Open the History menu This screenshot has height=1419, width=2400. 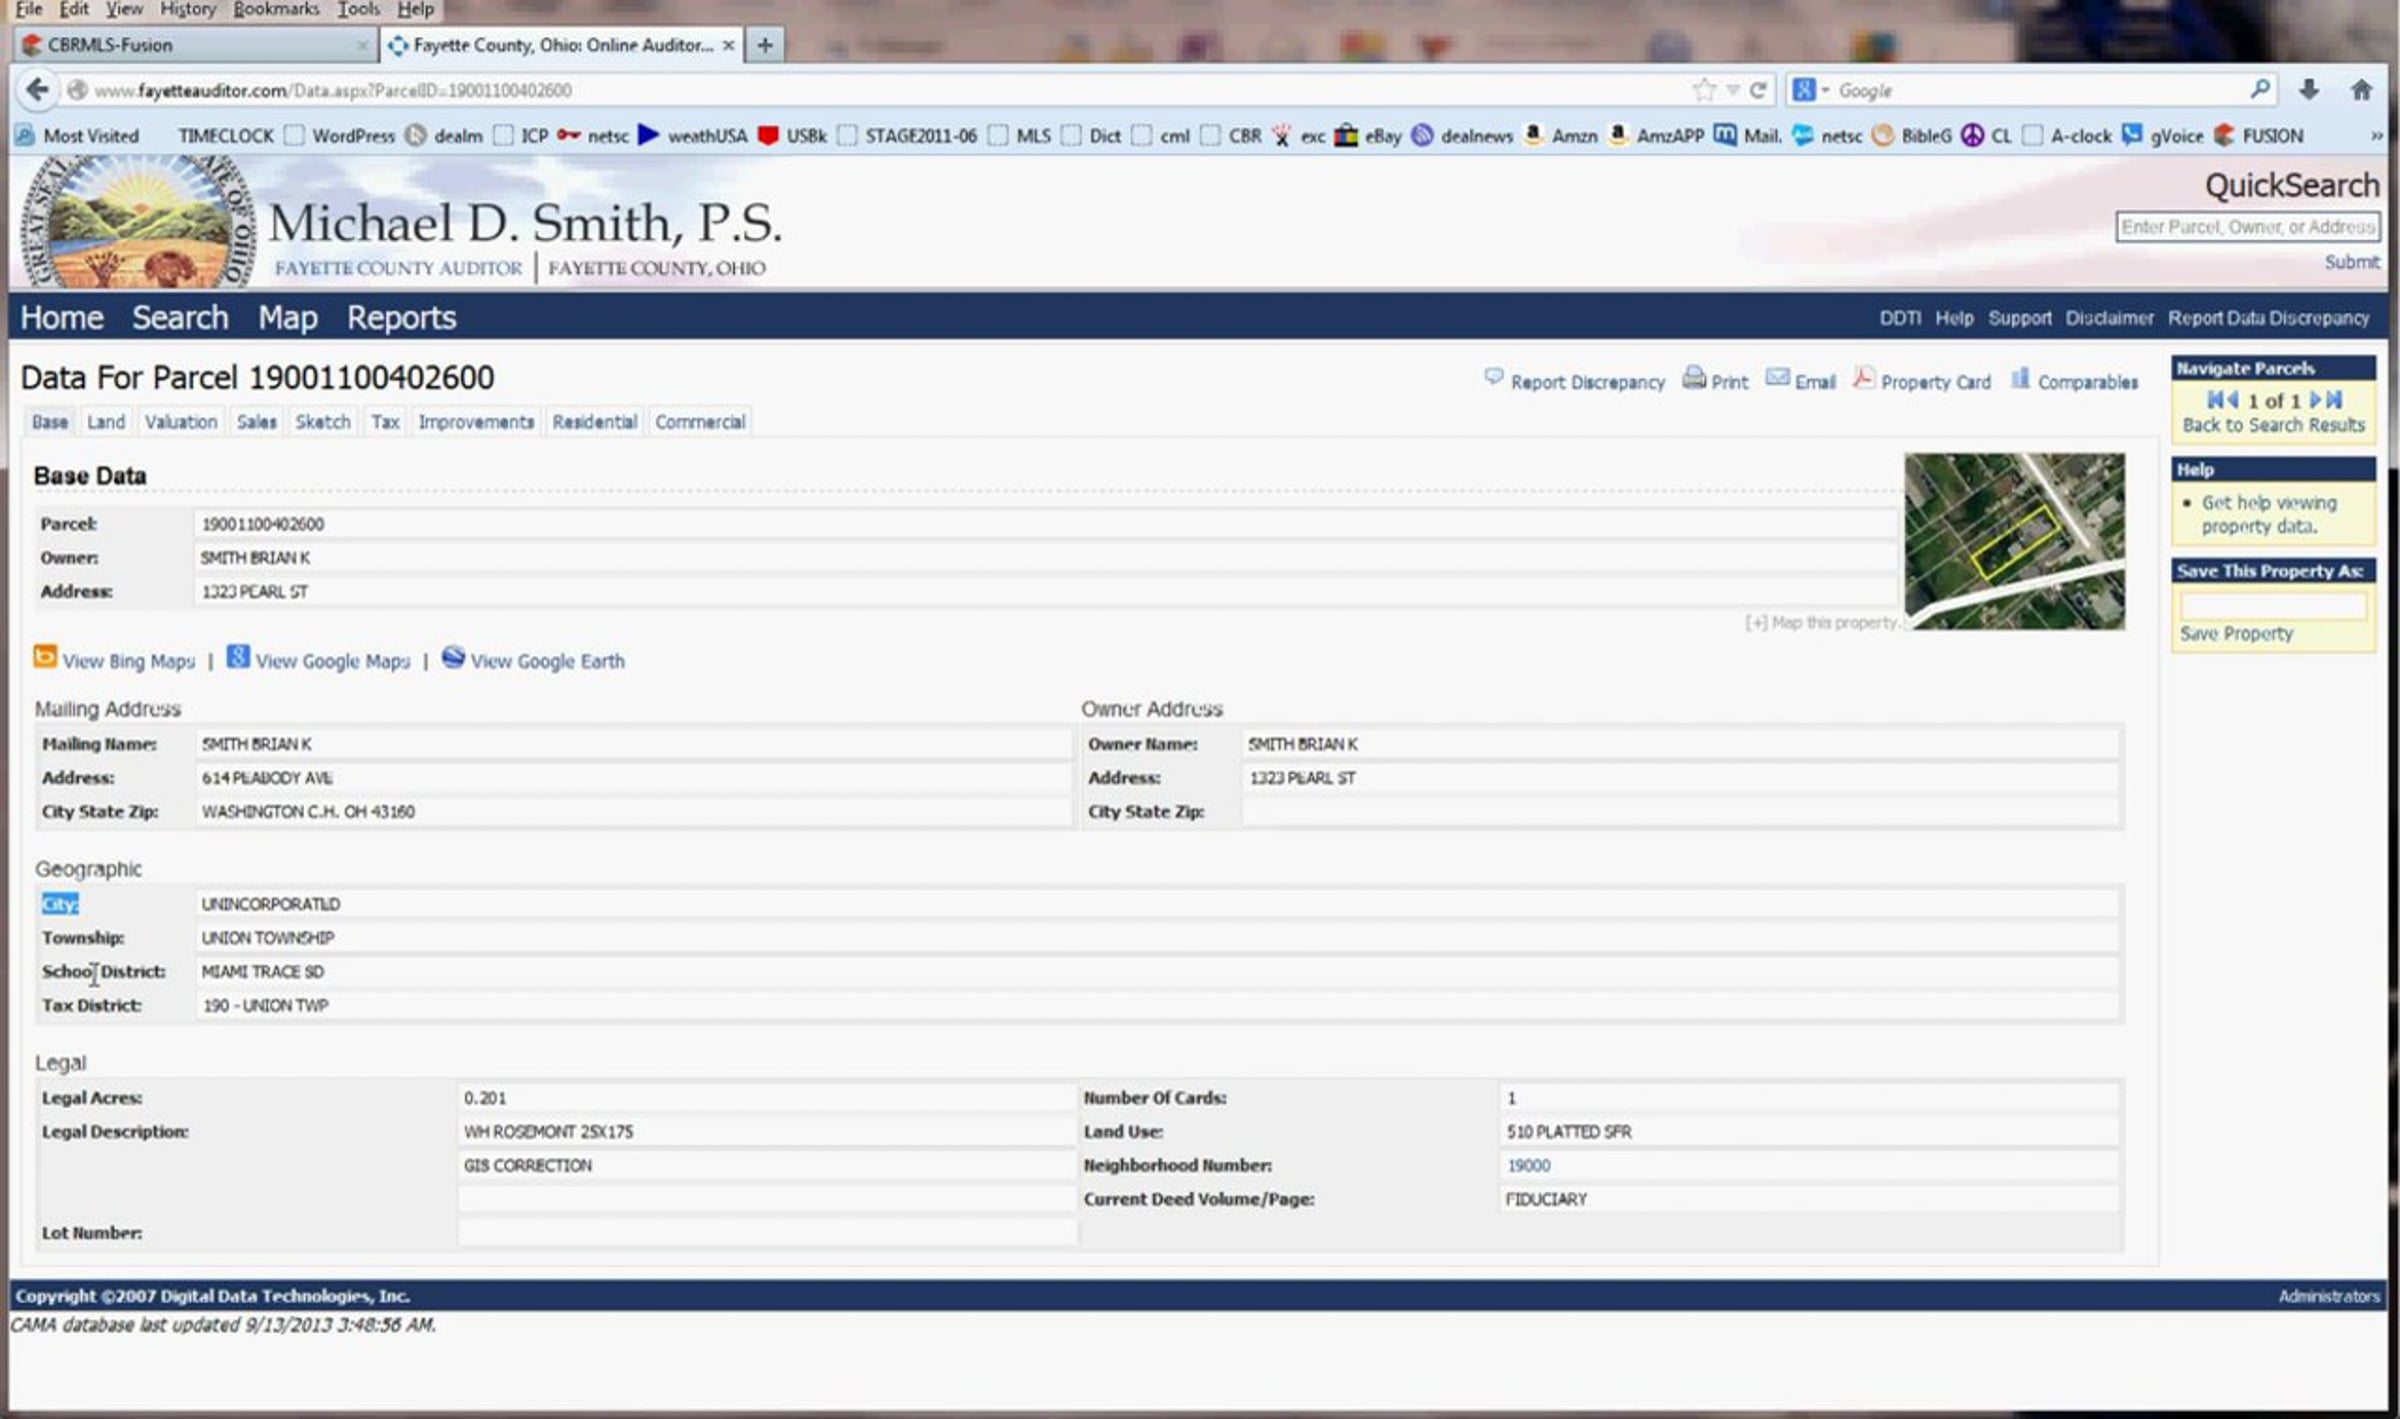(188, 9)
